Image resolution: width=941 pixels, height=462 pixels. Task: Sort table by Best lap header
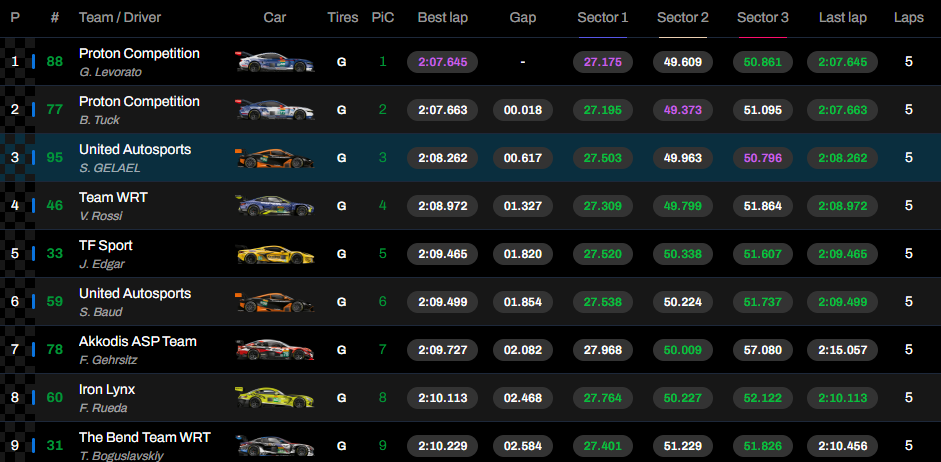click(442, 18)
